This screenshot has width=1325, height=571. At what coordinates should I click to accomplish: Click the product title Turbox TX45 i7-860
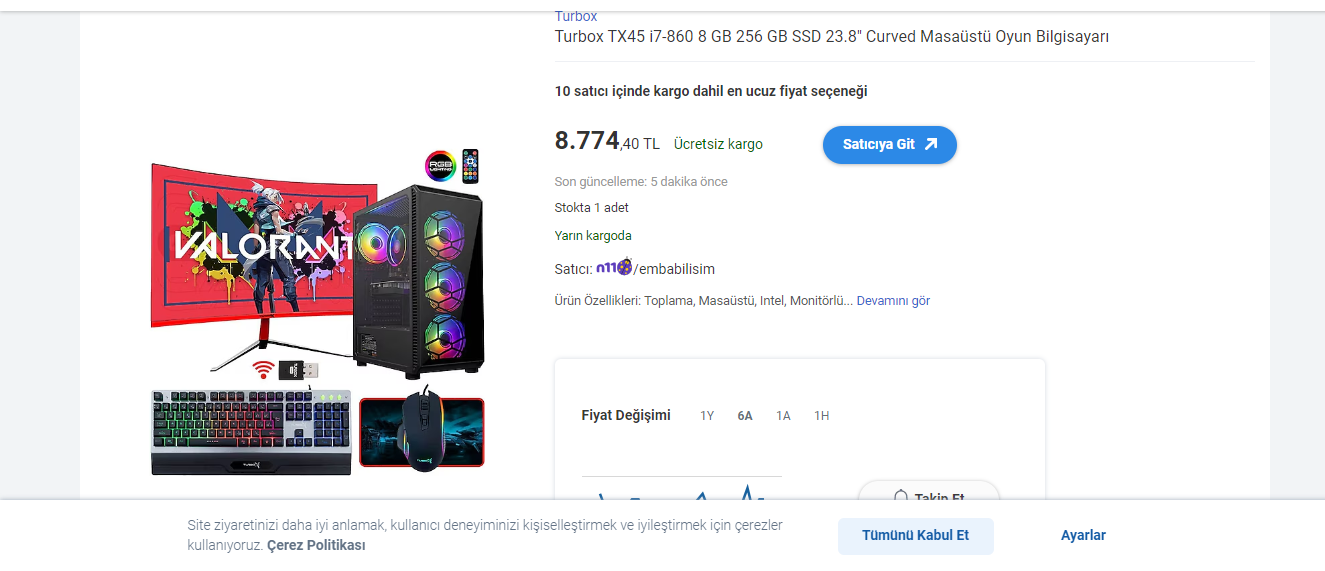pyautogui.click(x=832, y=37)
